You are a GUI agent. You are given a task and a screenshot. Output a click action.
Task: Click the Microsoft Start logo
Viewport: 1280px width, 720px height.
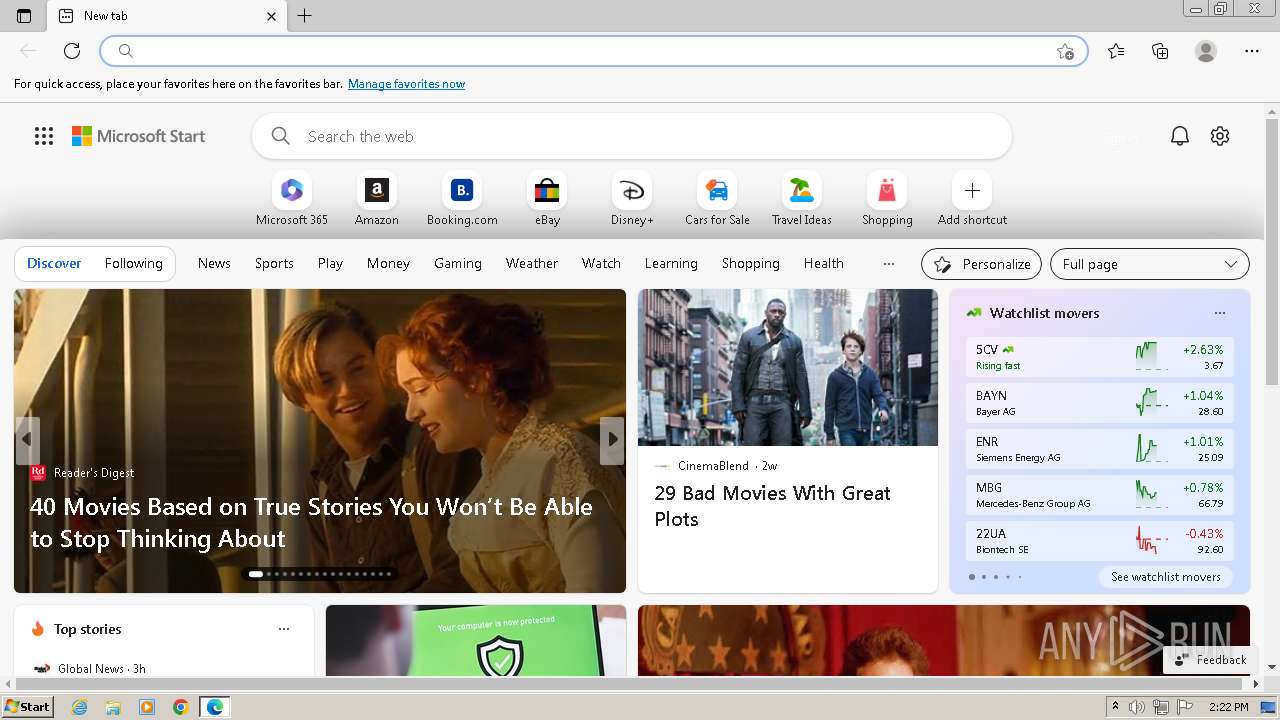[138, 136]
